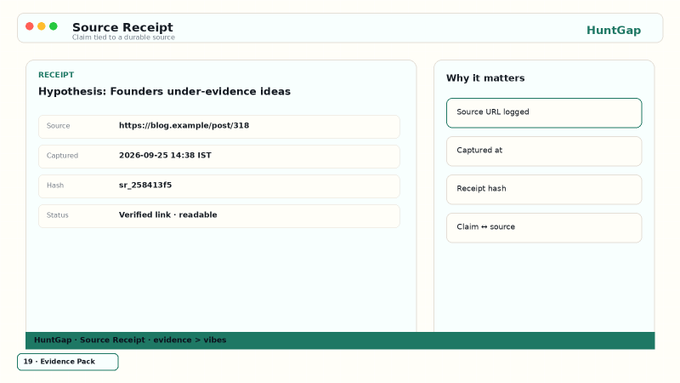
Task: Click the 'Source' field label
Action: pos(58,126)
